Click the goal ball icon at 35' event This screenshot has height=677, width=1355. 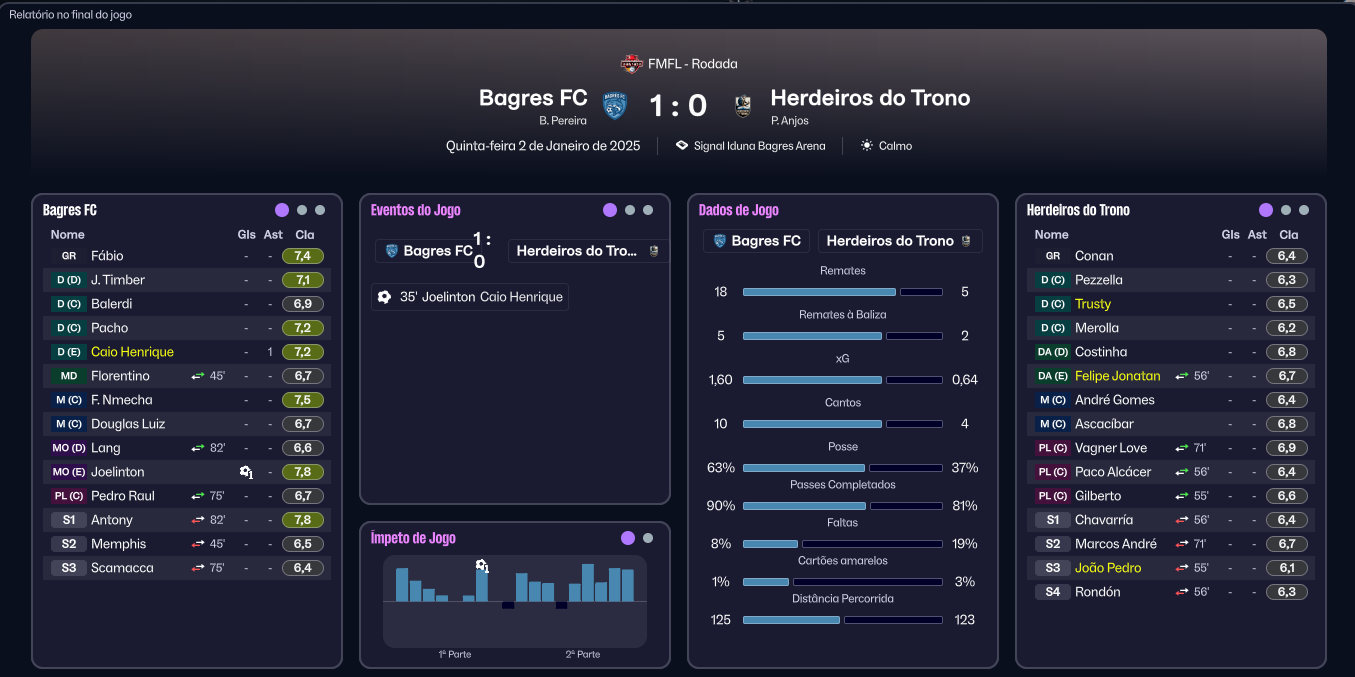click(x=384, y=297)
